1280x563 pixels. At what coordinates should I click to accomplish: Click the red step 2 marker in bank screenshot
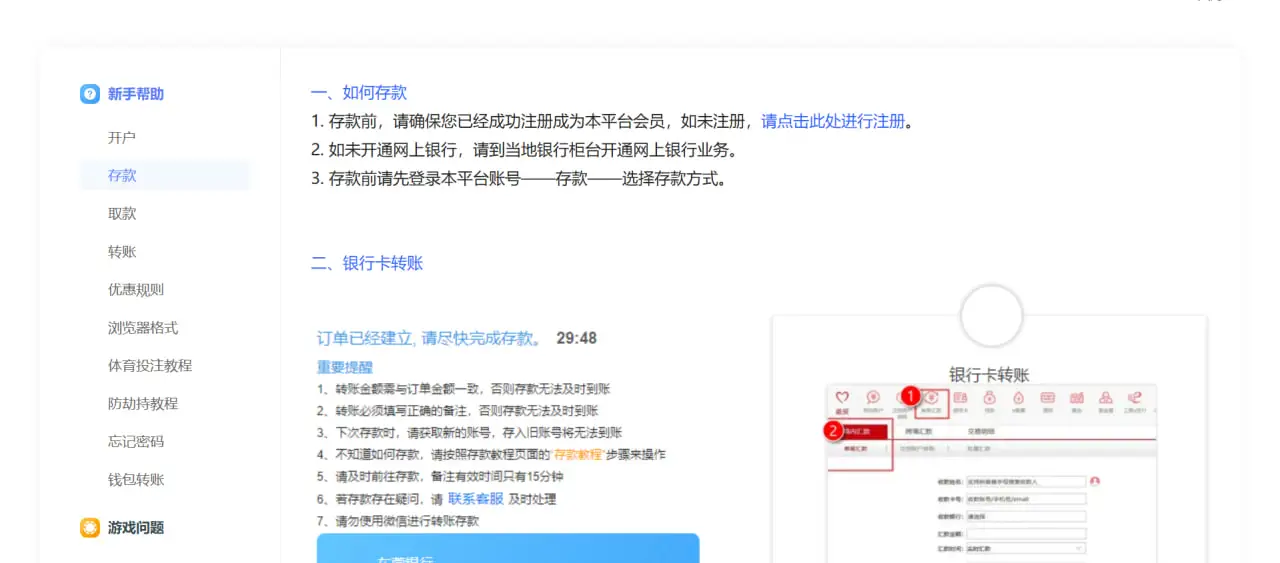pyautogui.click(x=832, y=432)
